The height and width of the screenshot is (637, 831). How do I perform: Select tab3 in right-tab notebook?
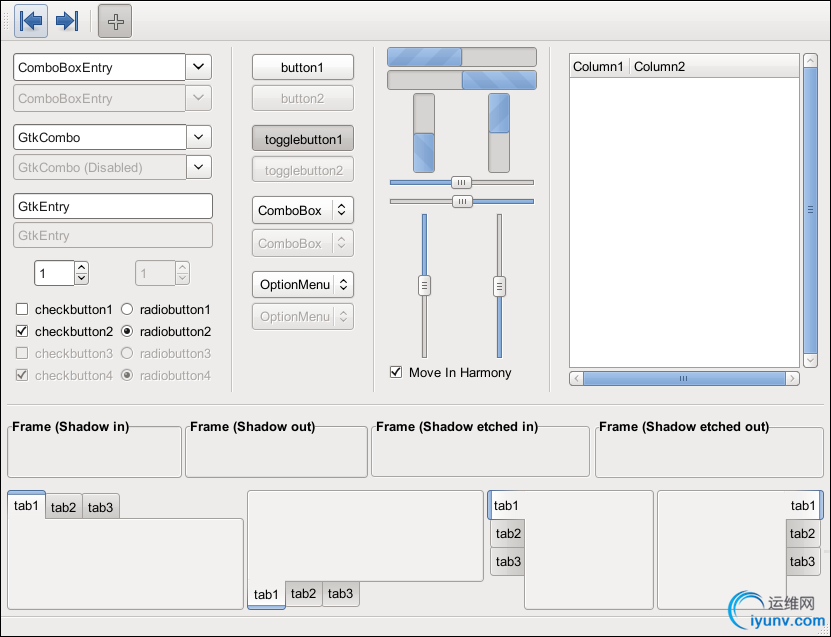[x=802, y=561]
